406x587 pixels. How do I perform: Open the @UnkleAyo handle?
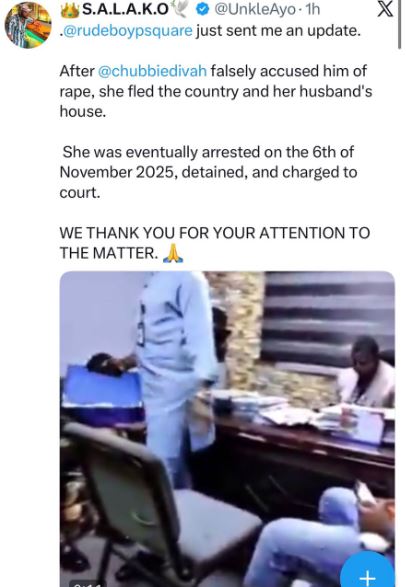[x=255, y=10]
